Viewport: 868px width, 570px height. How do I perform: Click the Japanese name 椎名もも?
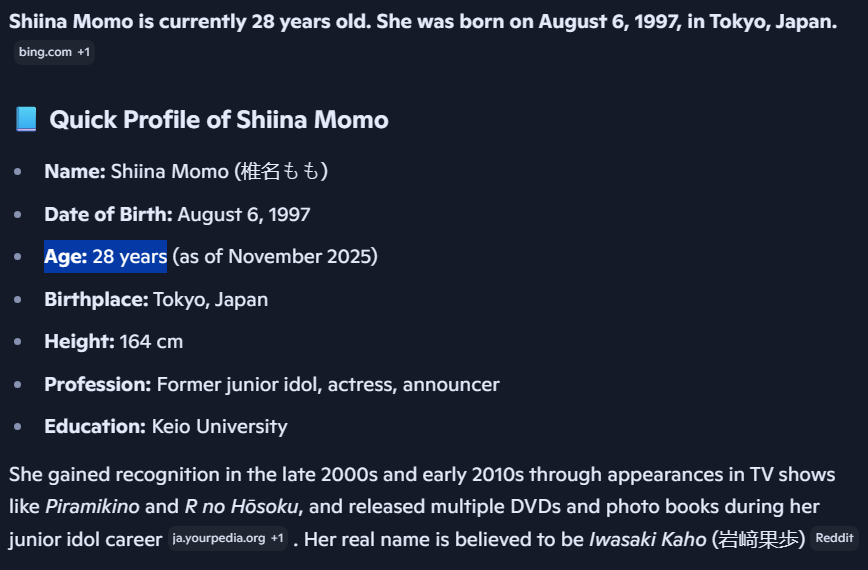coord(282,172)
